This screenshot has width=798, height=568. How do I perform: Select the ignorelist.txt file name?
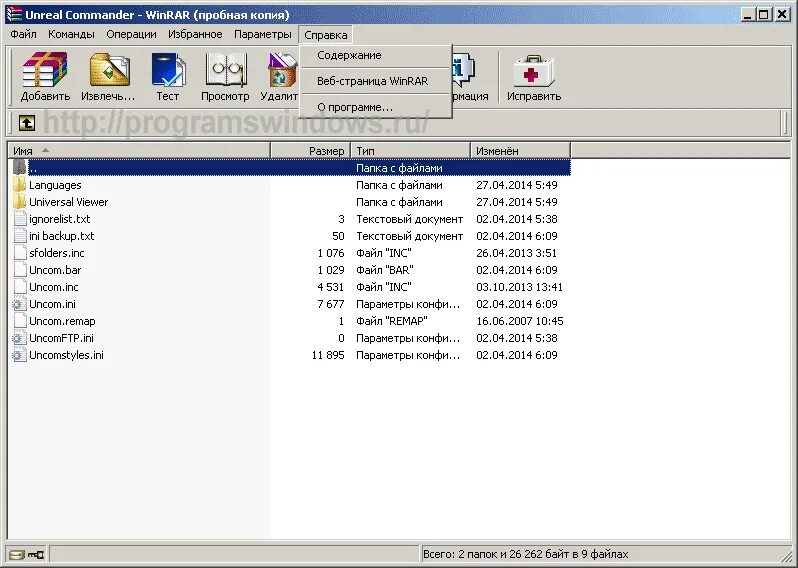click(x=60, y=219)
